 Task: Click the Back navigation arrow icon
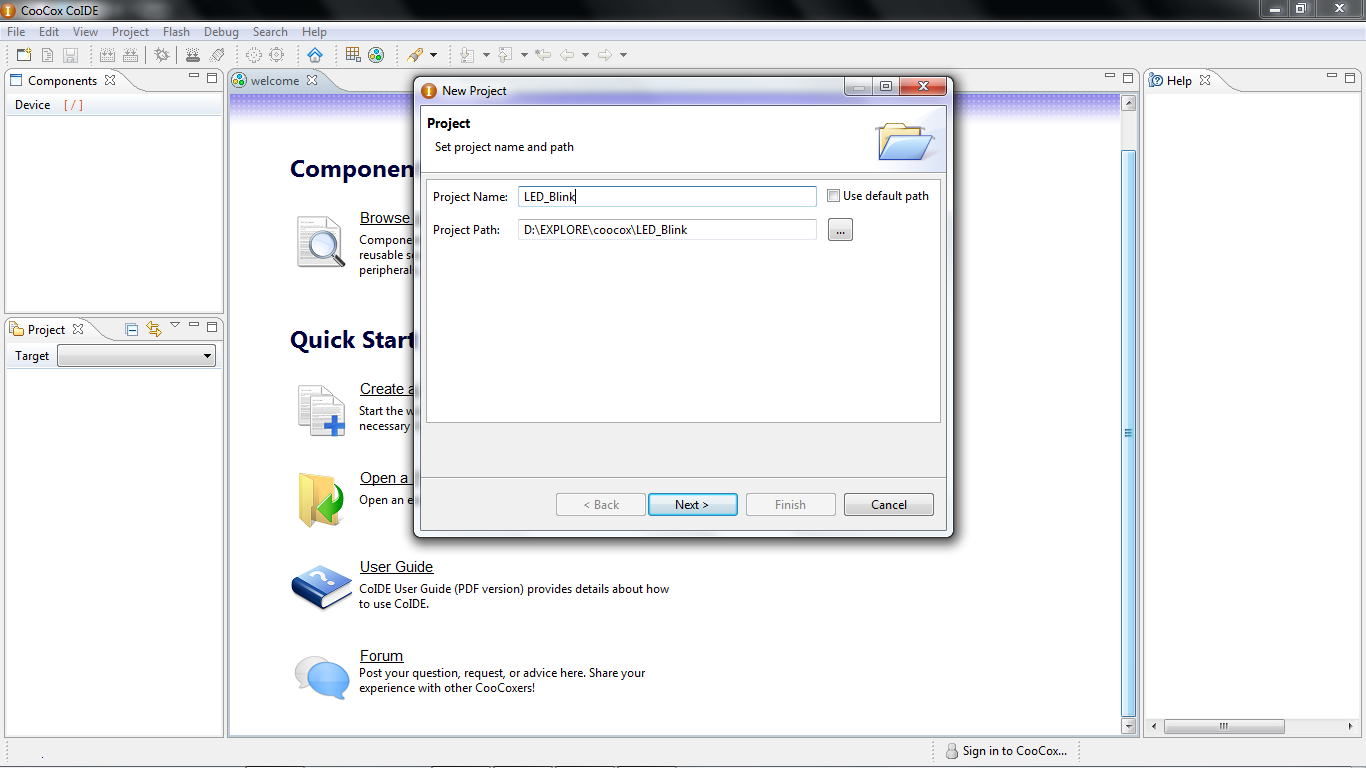coord(567,55)
